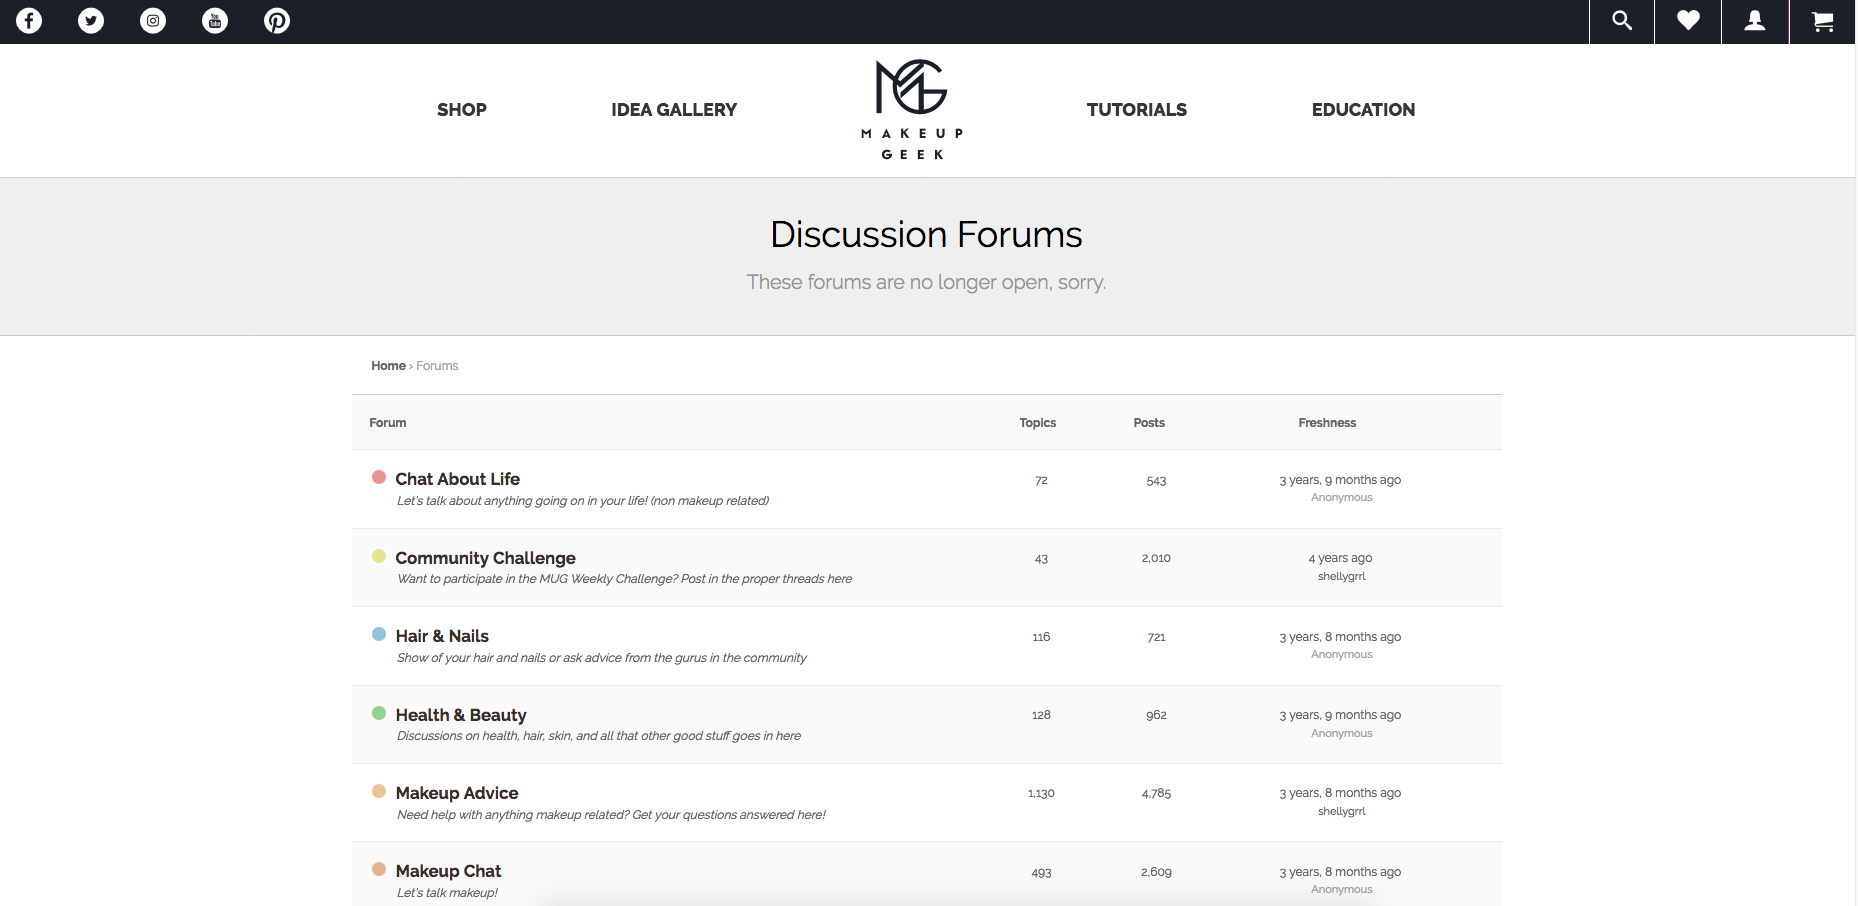Go to Home in the breadcrumb
The width and height of the screenshot is (1858, 906).
point(388,366)
